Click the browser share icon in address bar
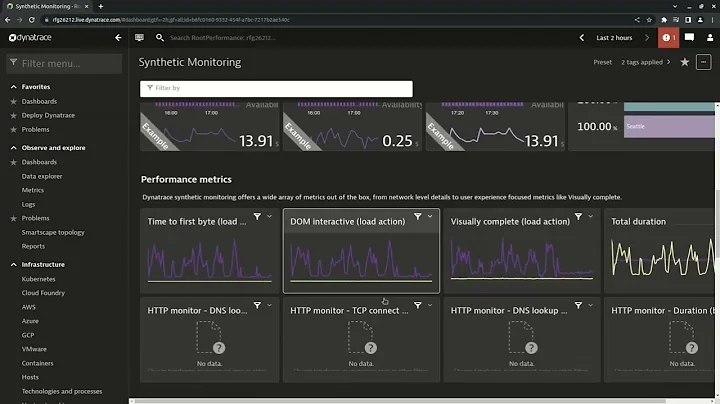This screenshot has height=404, width=720. [x=637, y=20]
